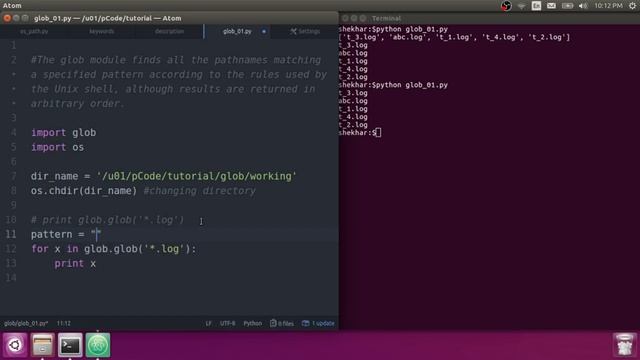The height and width of the screenshot is (360, 640).
Task: Click line number 4 in the gutter
Action: coord(13,133)
